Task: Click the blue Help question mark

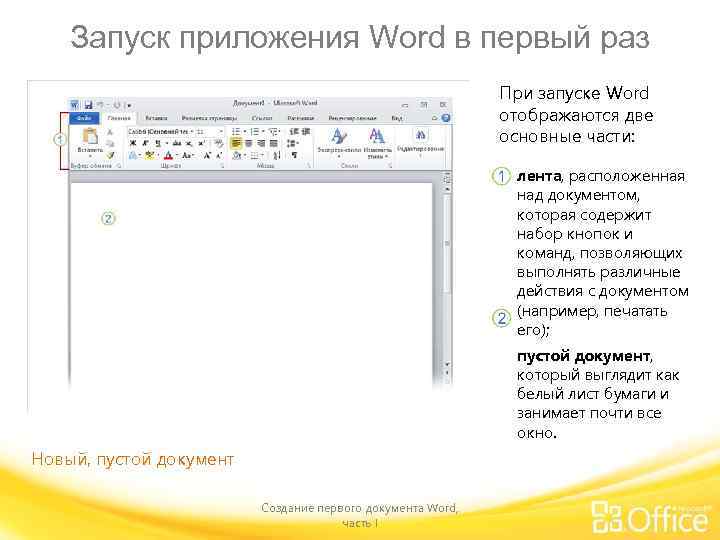Action: 446,118
